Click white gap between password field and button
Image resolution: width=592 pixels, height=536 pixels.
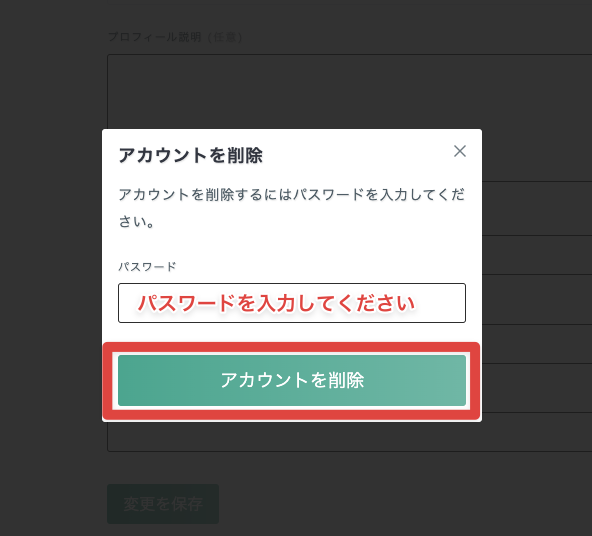pos(292,332)
